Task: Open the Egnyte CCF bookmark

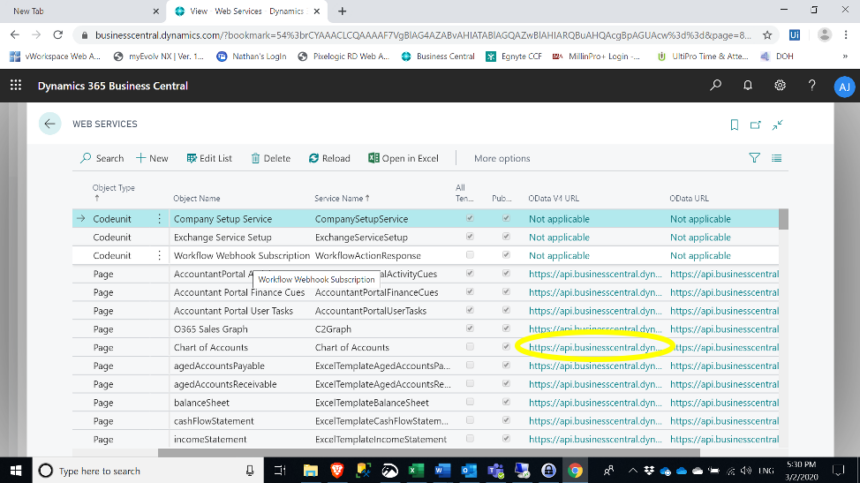Action: (x=514, y=56)
